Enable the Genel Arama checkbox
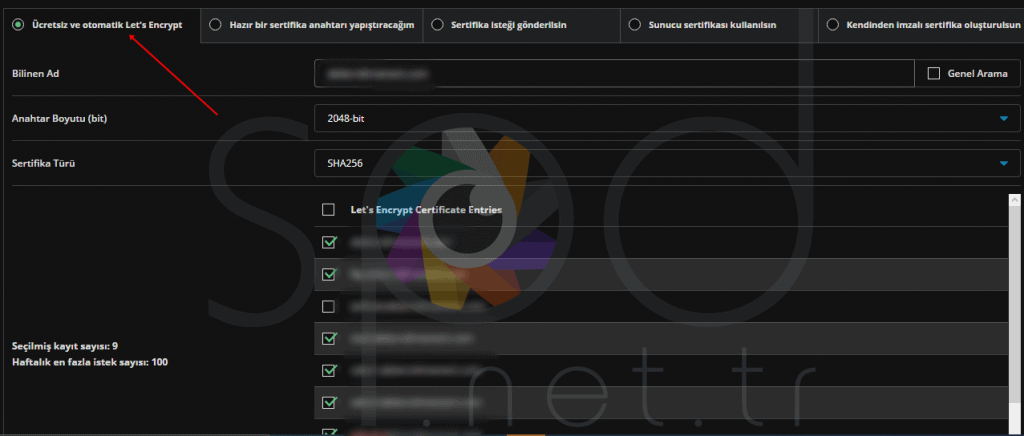This screenshot has width=1024, height=436. [x=934, y=74]
